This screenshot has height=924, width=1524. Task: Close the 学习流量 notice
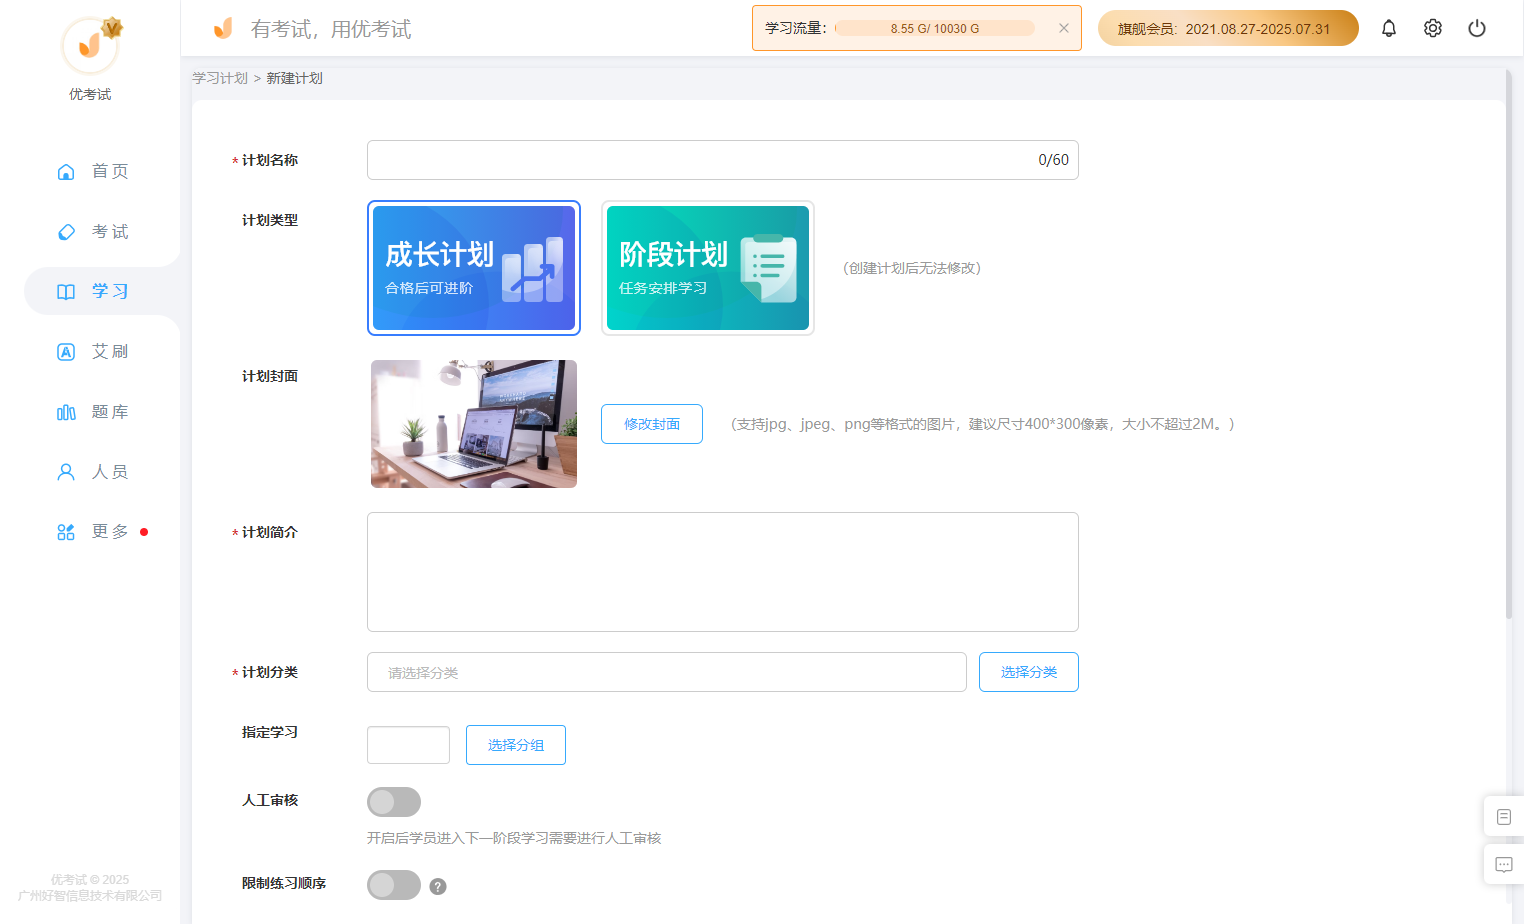pos(1064,28)
